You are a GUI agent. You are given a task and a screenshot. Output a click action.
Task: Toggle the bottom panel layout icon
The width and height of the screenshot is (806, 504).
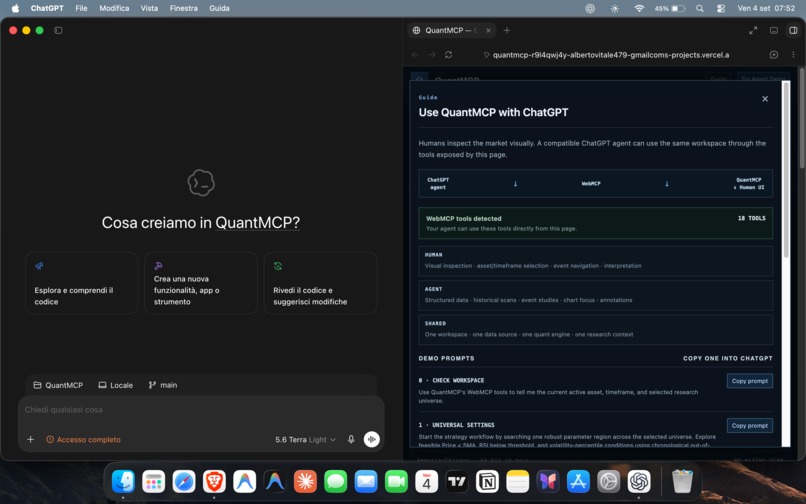[x=774, y=30]
